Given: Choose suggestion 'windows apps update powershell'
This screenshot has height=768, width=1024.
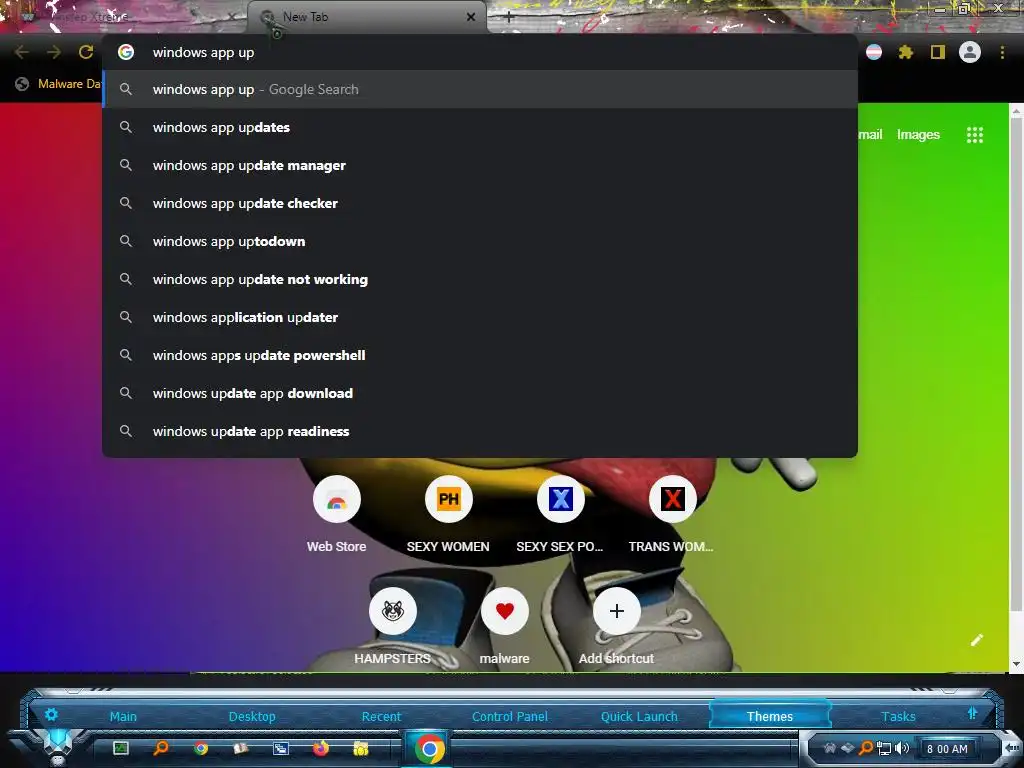Looking at the screenshot, I should (480, 355).
